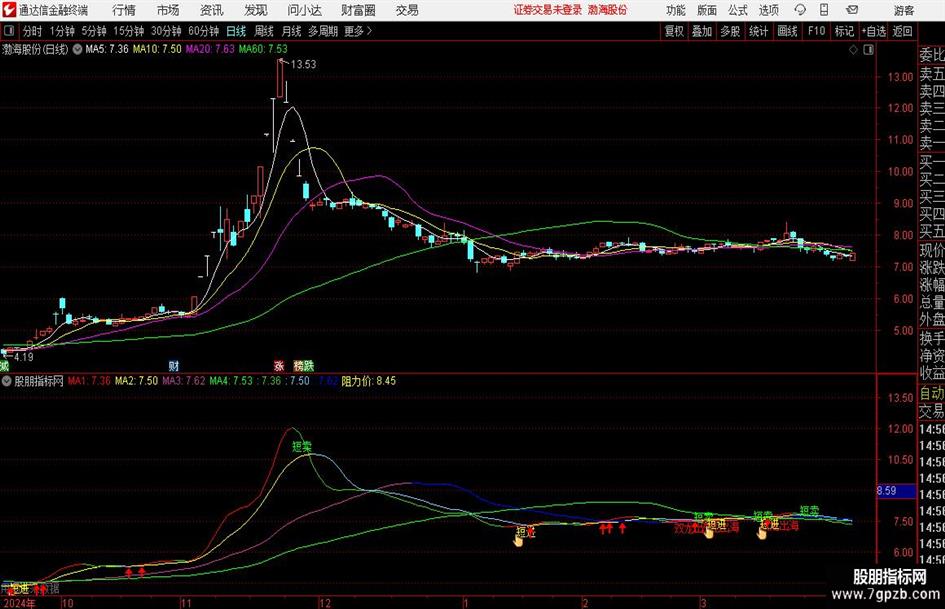Click the 画线 drawing button
The image size is (945, 609).
pyautogui.click(x=787, y=31)
